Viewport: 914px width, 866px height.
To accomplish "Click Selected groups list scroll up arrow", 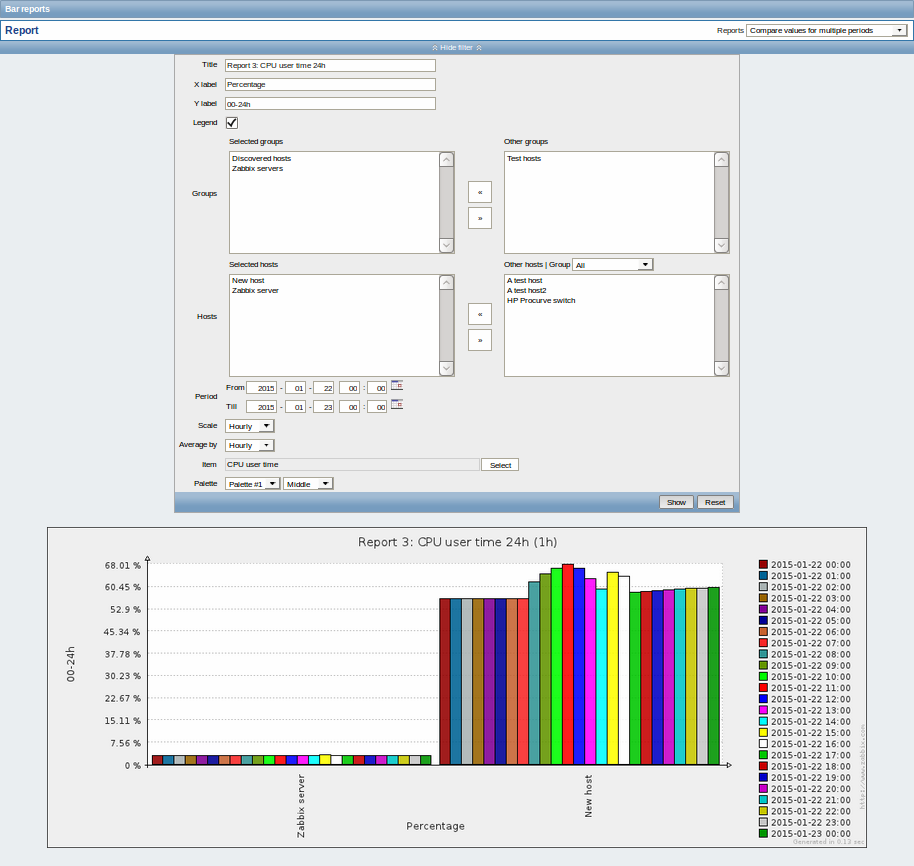I will pos(447,159).
